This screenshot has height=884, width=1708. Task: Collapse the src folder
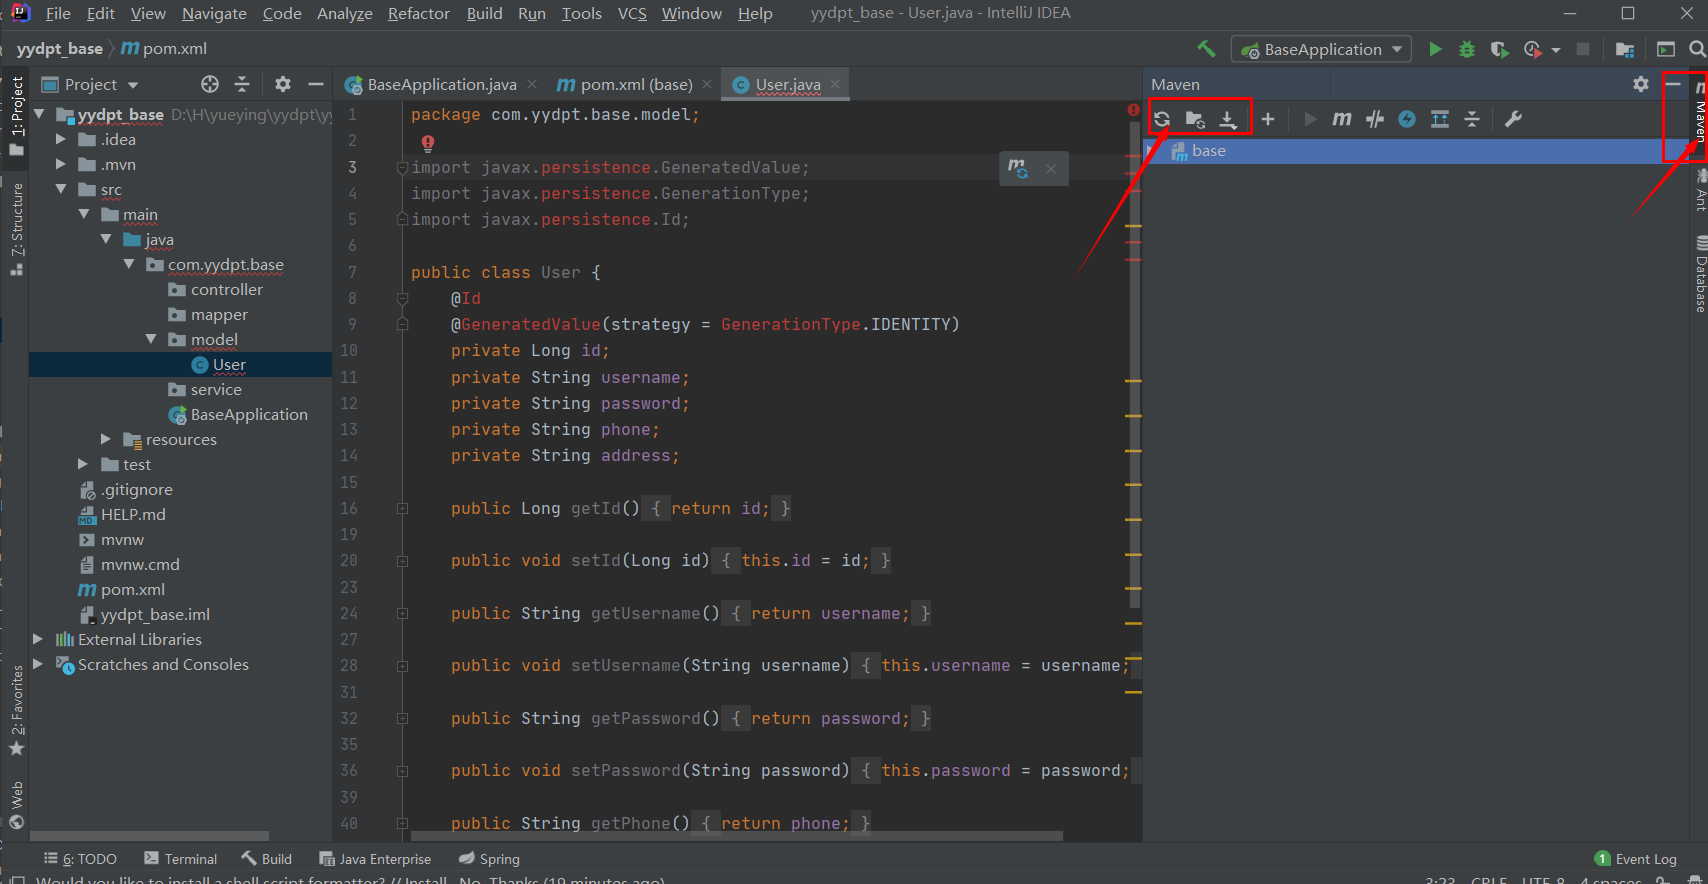[x=61, y=189]
